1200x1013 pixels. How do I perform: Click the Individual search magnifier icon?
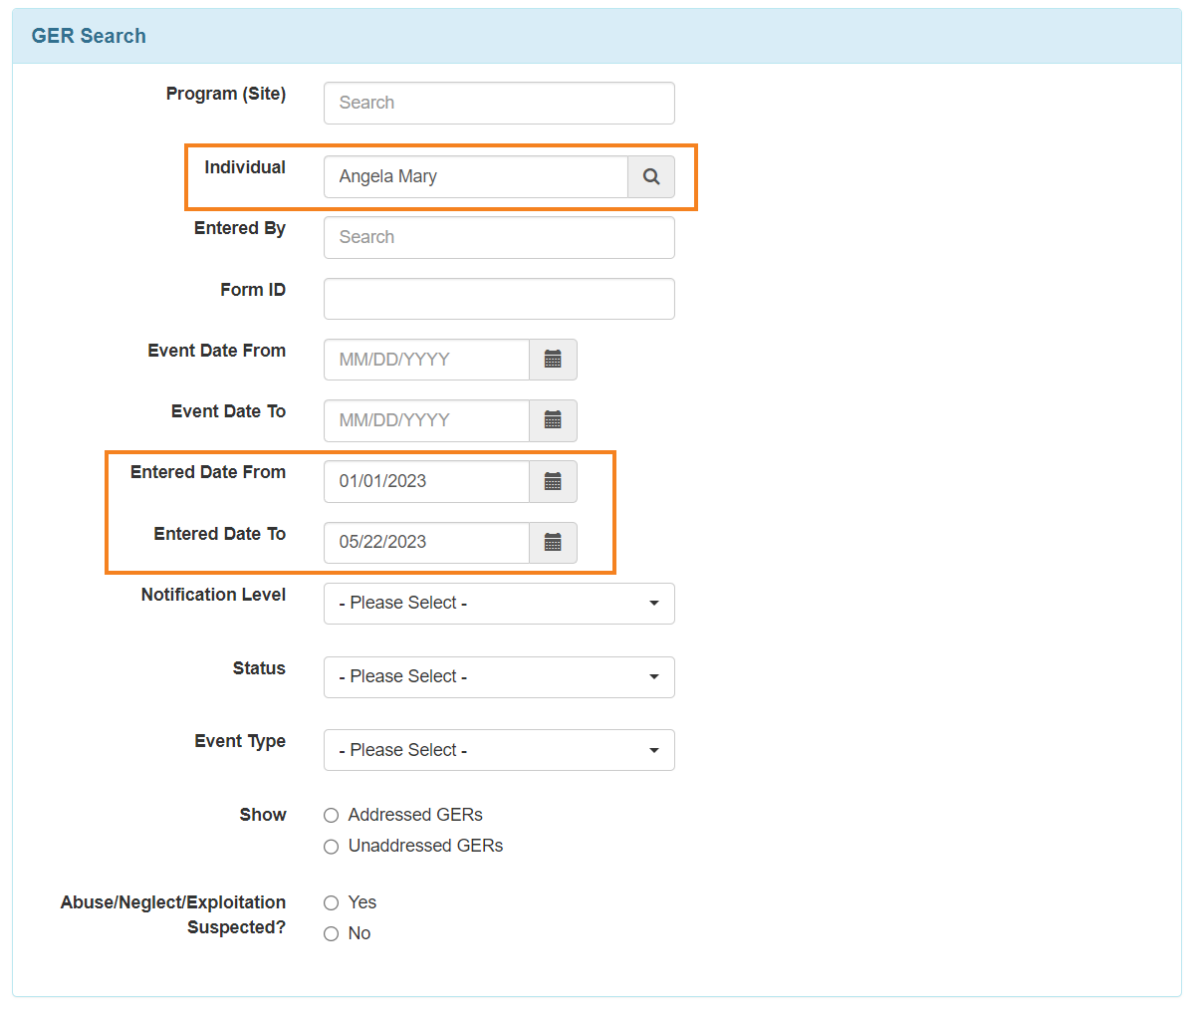[651, 177]
